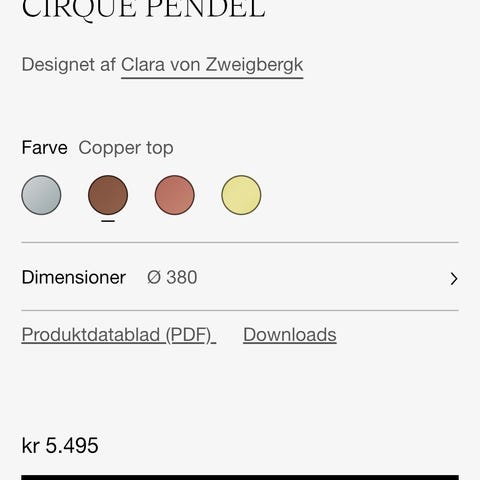480x480 pixels.
Task: Choose the brown Copper top swatch
Action: [108, 195]
